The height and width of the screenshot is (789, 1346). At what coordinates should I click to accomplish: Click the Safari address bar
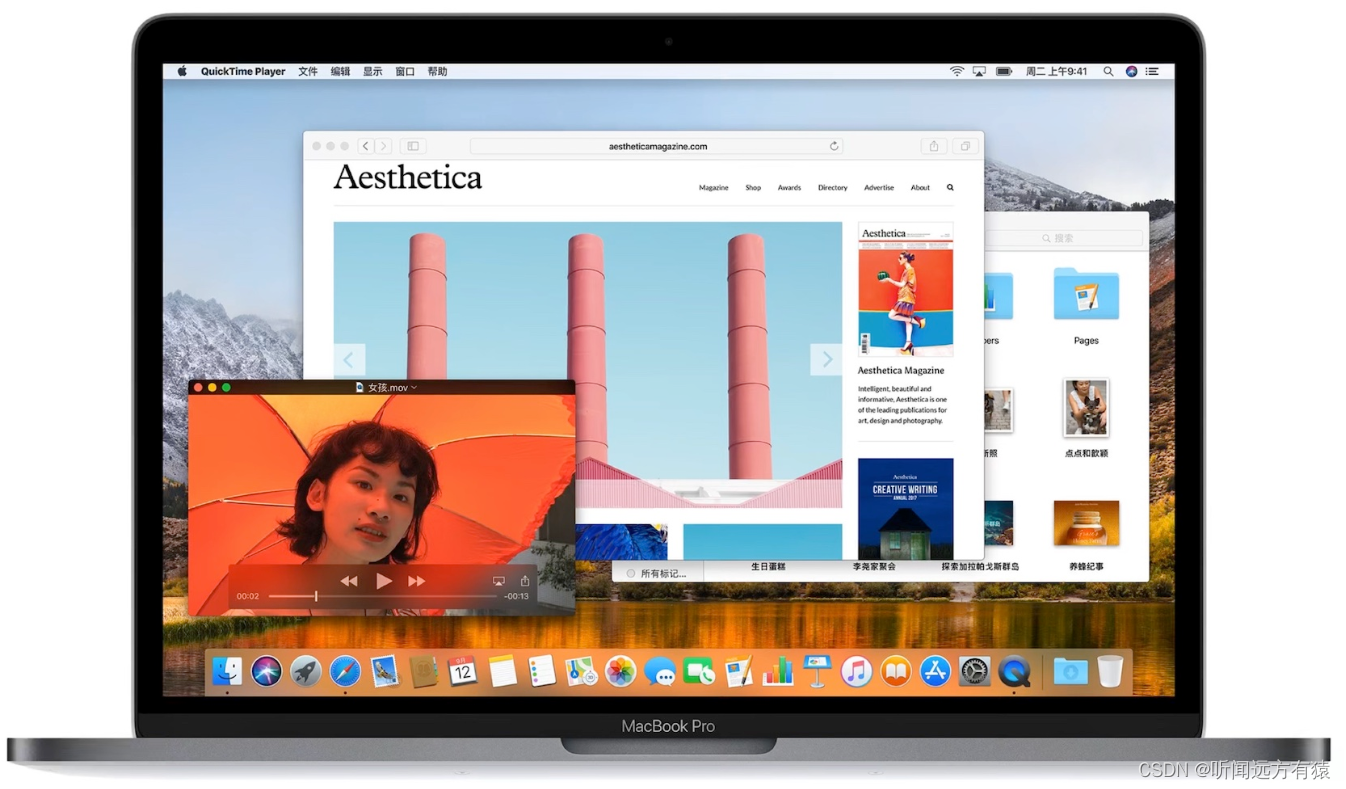pyautogui.click(x=657, y=146)
